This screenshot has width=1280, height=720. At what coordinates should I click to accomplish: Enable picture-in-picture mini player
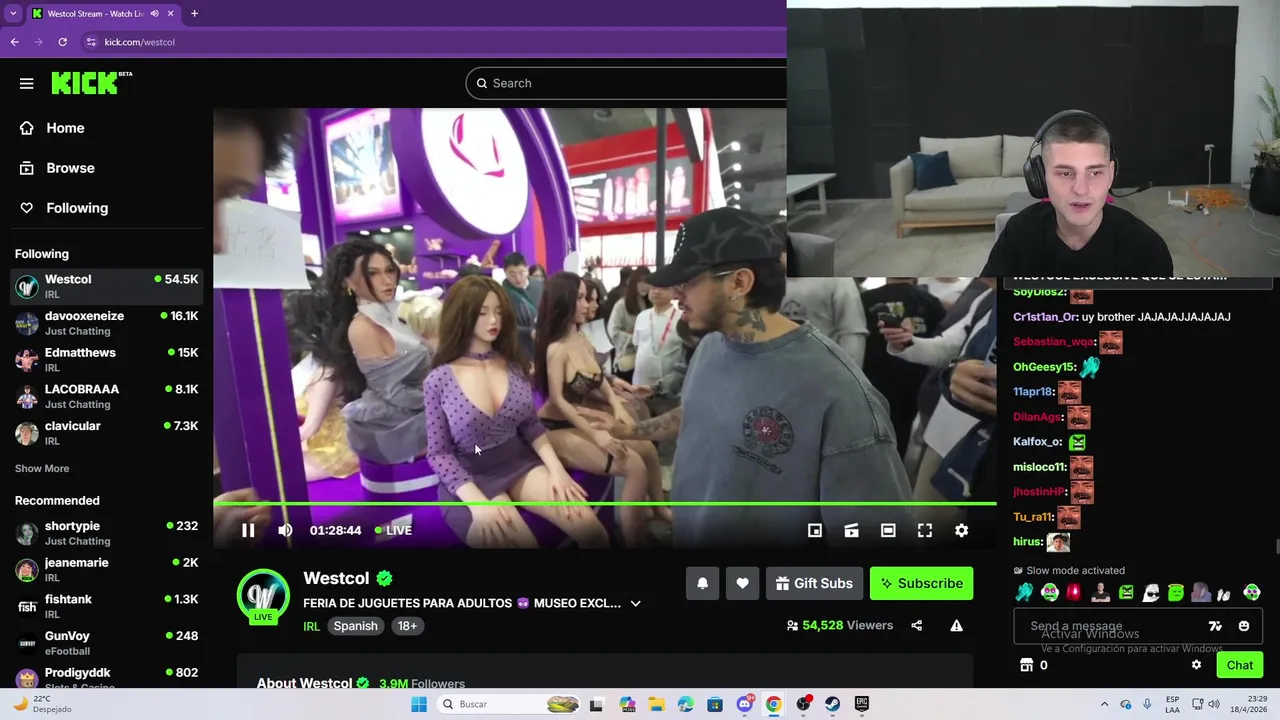[815, 530]
